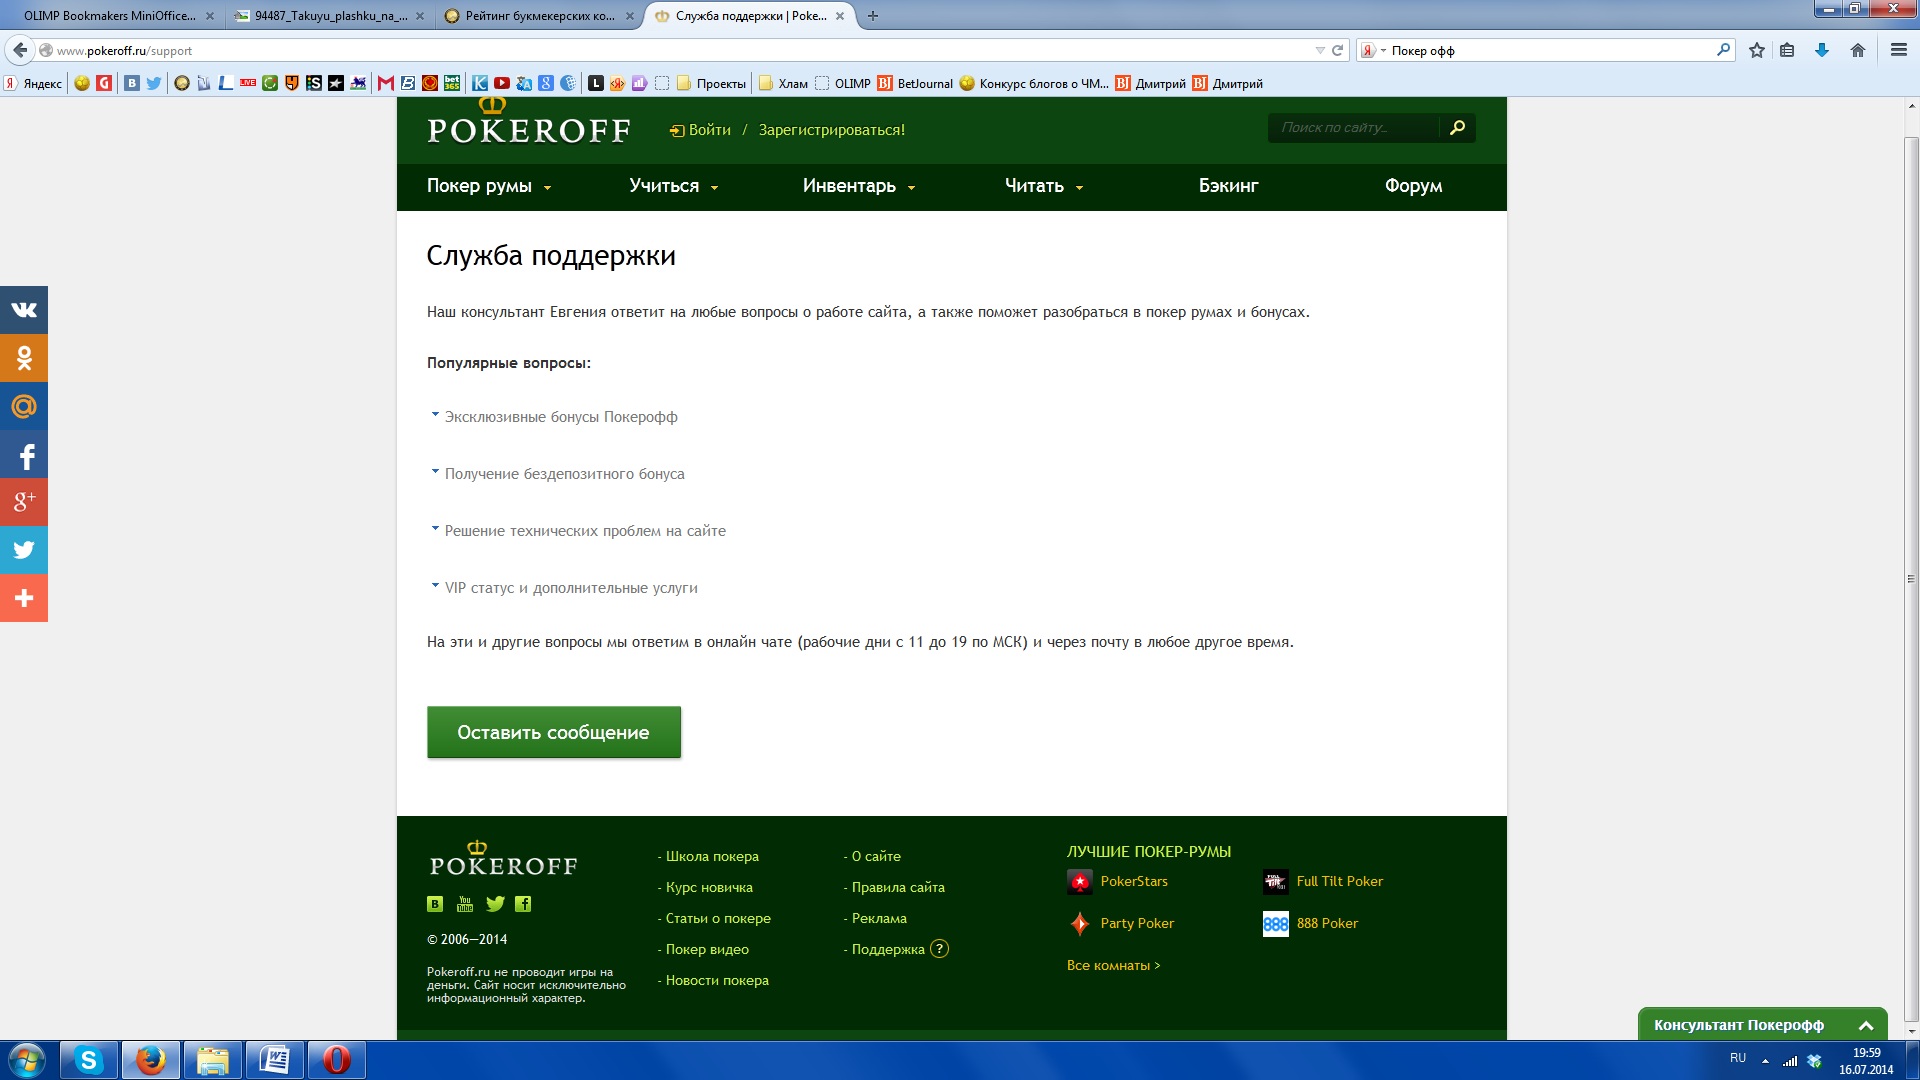Open Покер румы dropdown menu
The width and height of the screenshot is (1920, 1080).
489,186
